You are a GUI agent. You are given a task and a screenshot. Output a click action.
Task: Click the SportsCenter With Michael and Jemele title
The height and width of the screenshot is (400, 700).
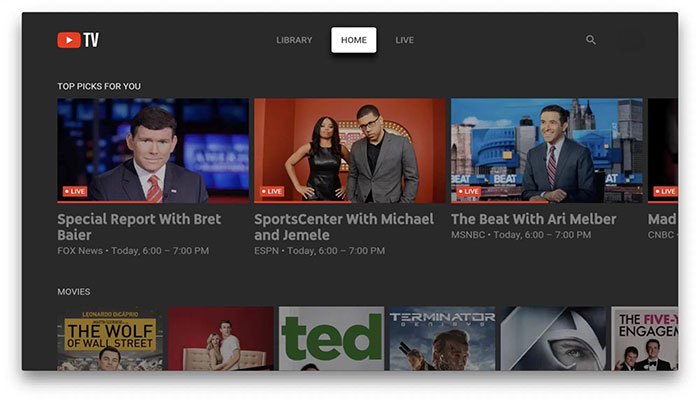point(344,227)
